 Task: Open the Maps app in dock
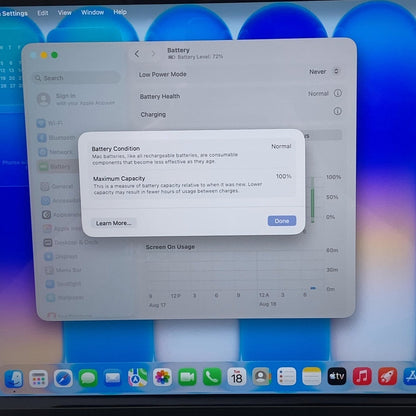pos(138,377)
